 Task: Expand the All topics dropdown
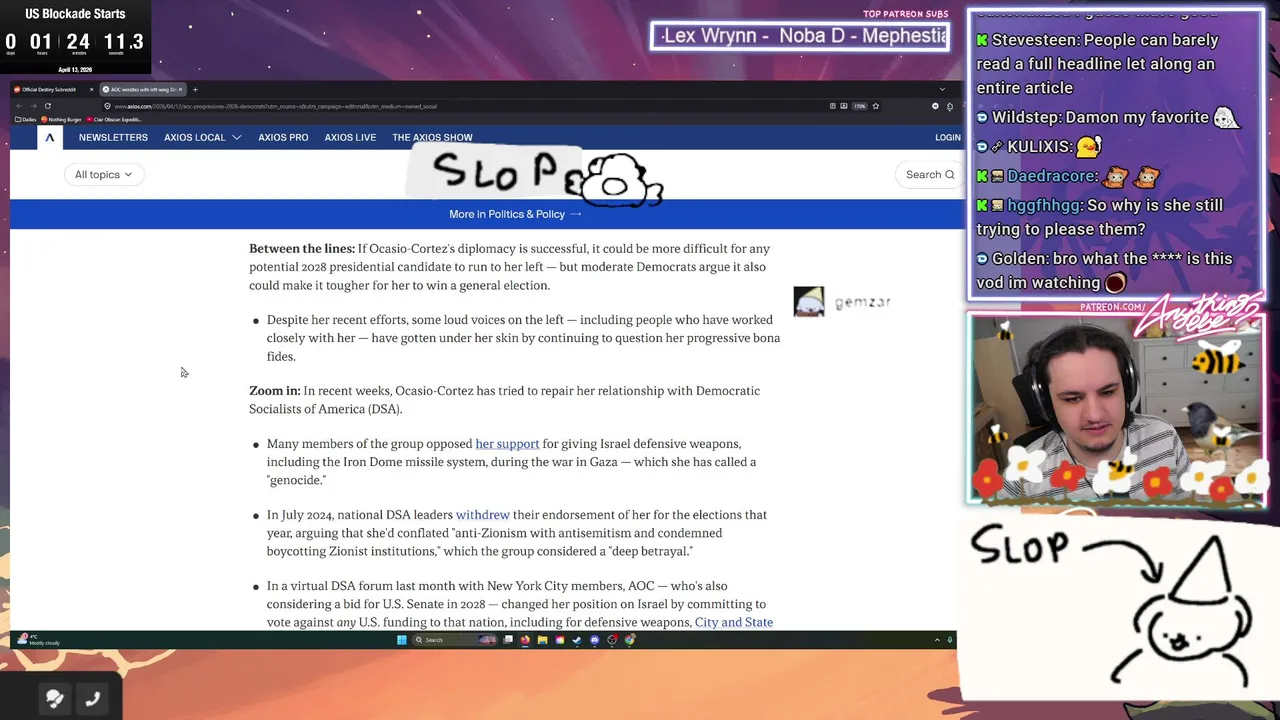click(104, 175)
